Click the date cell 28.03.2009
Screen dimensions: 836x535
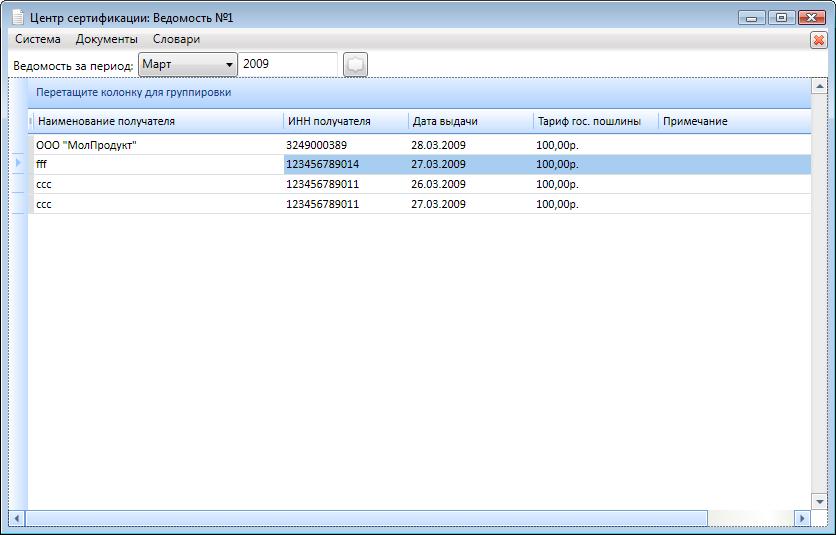[x=470, y=145]
